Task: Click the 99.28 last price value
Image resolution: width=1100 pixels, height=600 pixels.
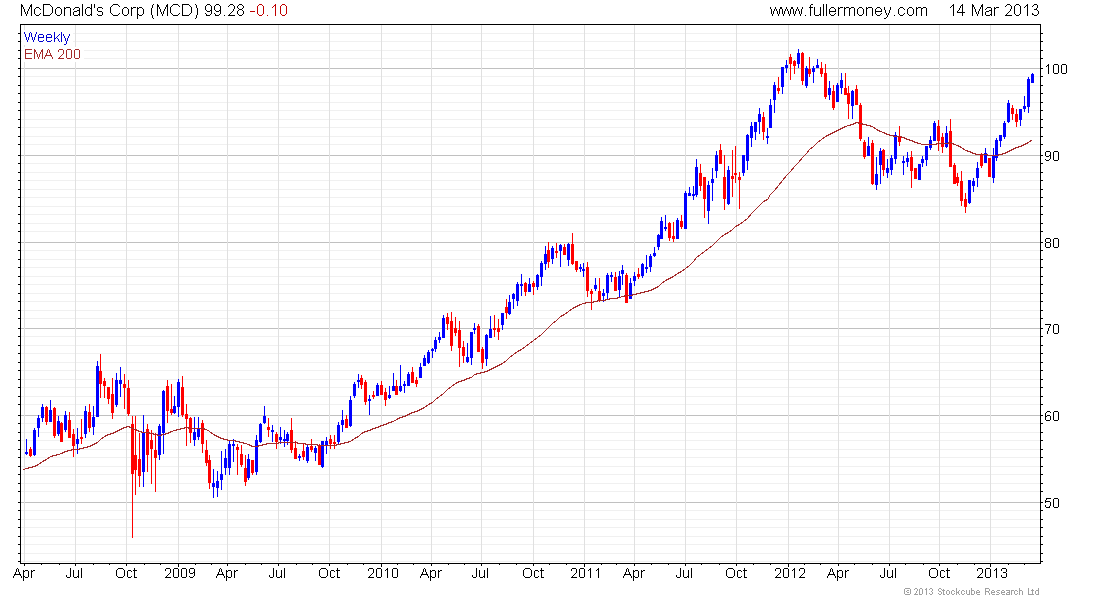Action: (x=224, y=11)
